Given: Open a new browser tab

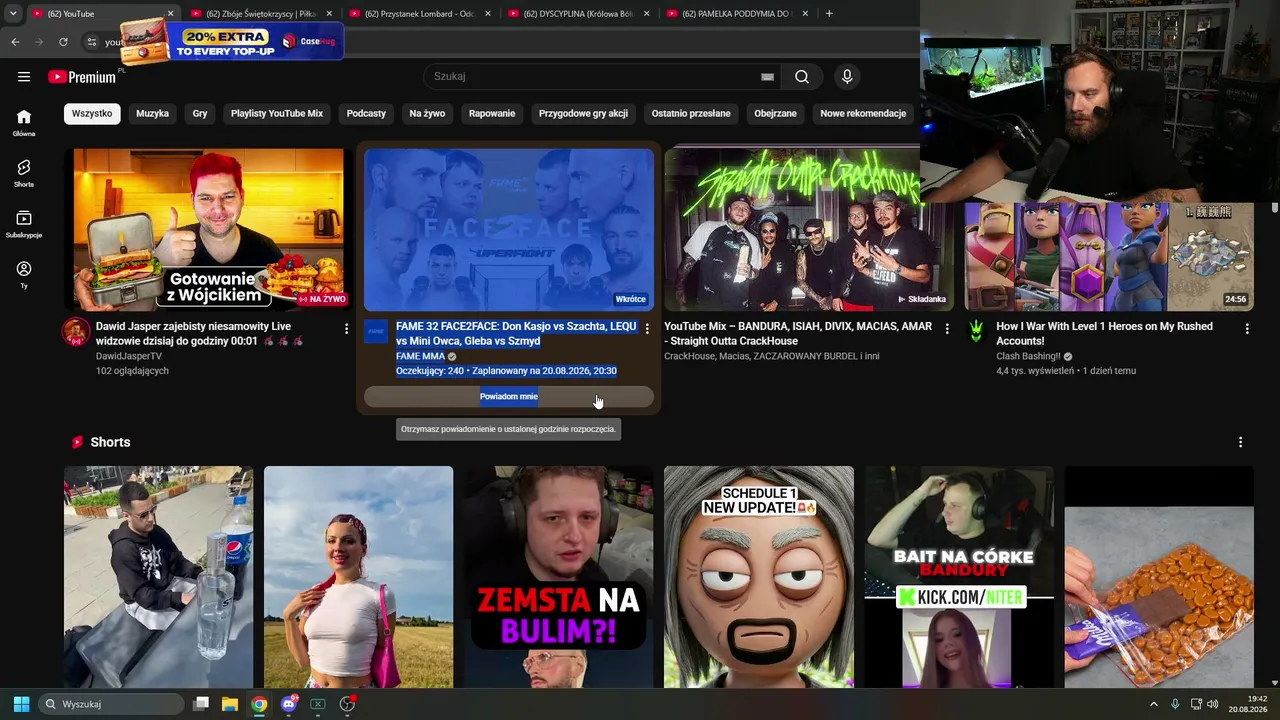Looking at the screenshot, I should click(829, 14).
